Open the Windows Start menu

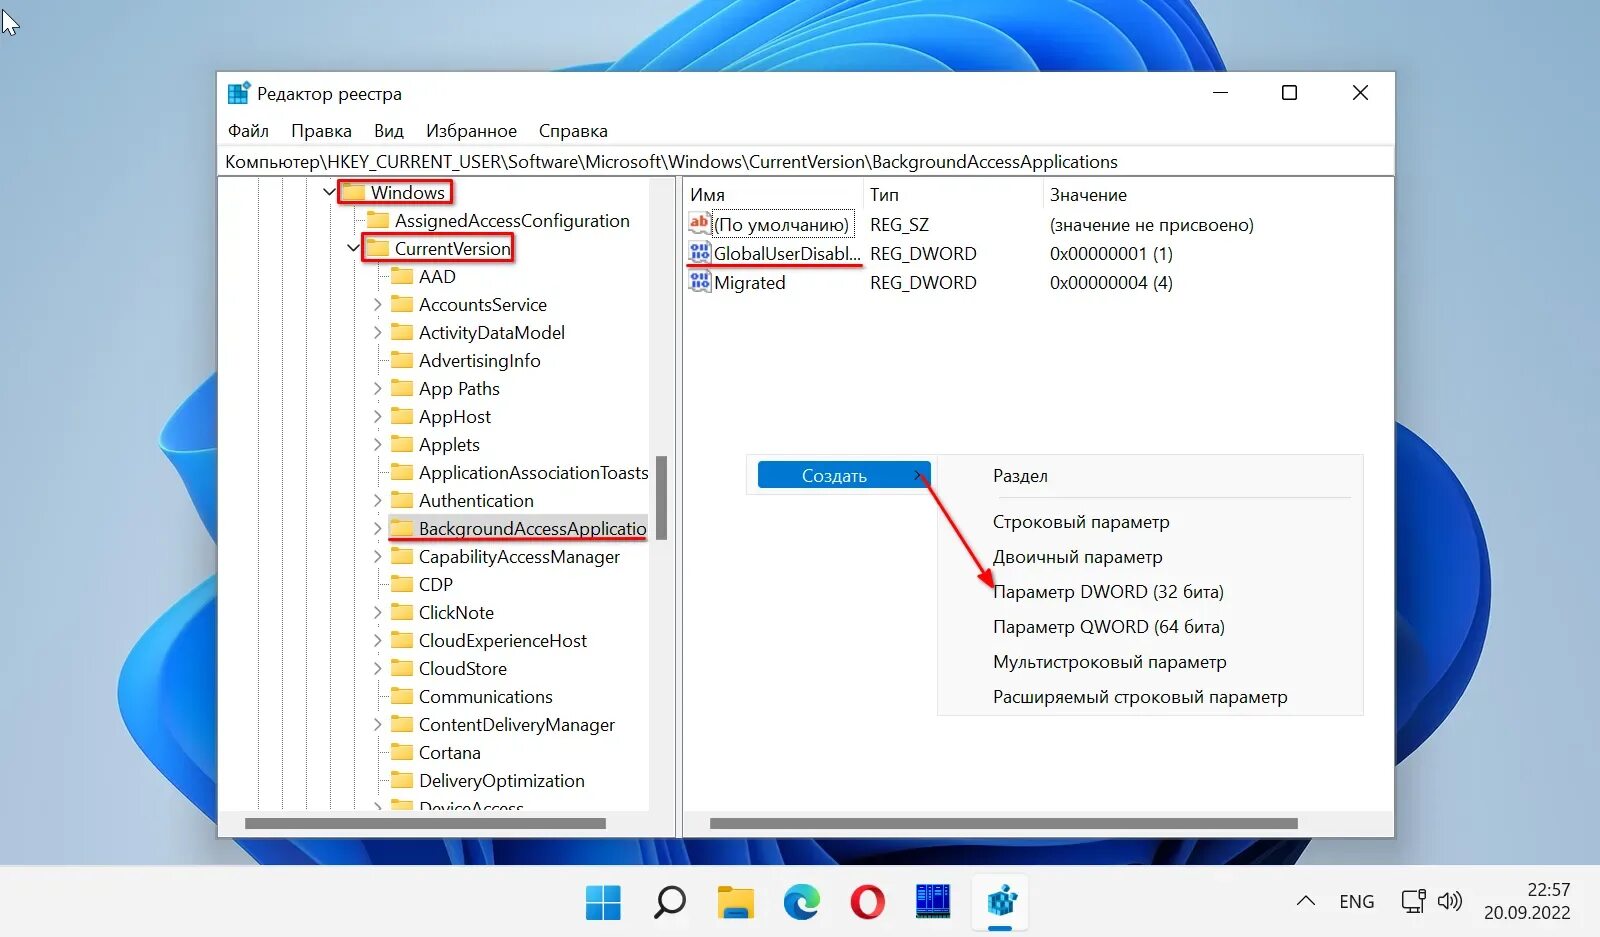(x=603, y=902)
